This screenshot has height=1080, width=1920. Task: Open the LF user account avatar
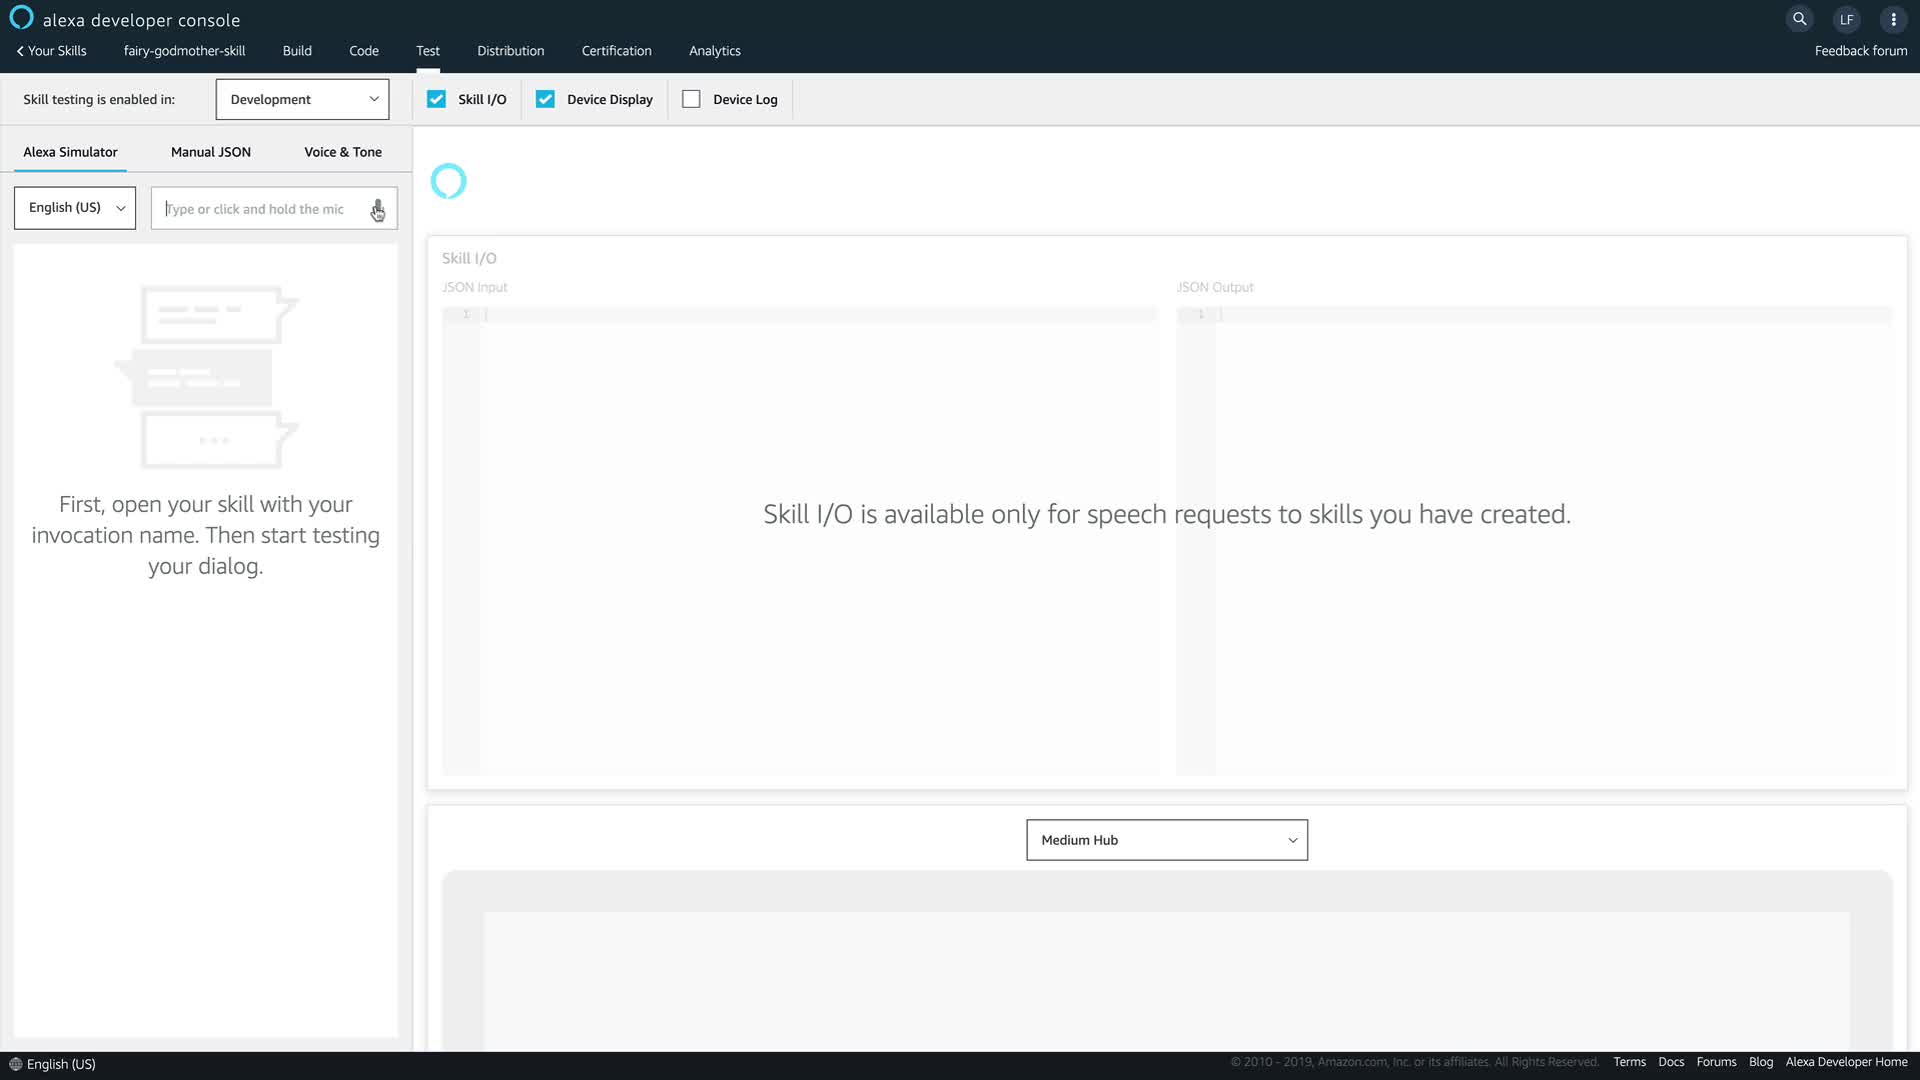[x=1846, y=19]
